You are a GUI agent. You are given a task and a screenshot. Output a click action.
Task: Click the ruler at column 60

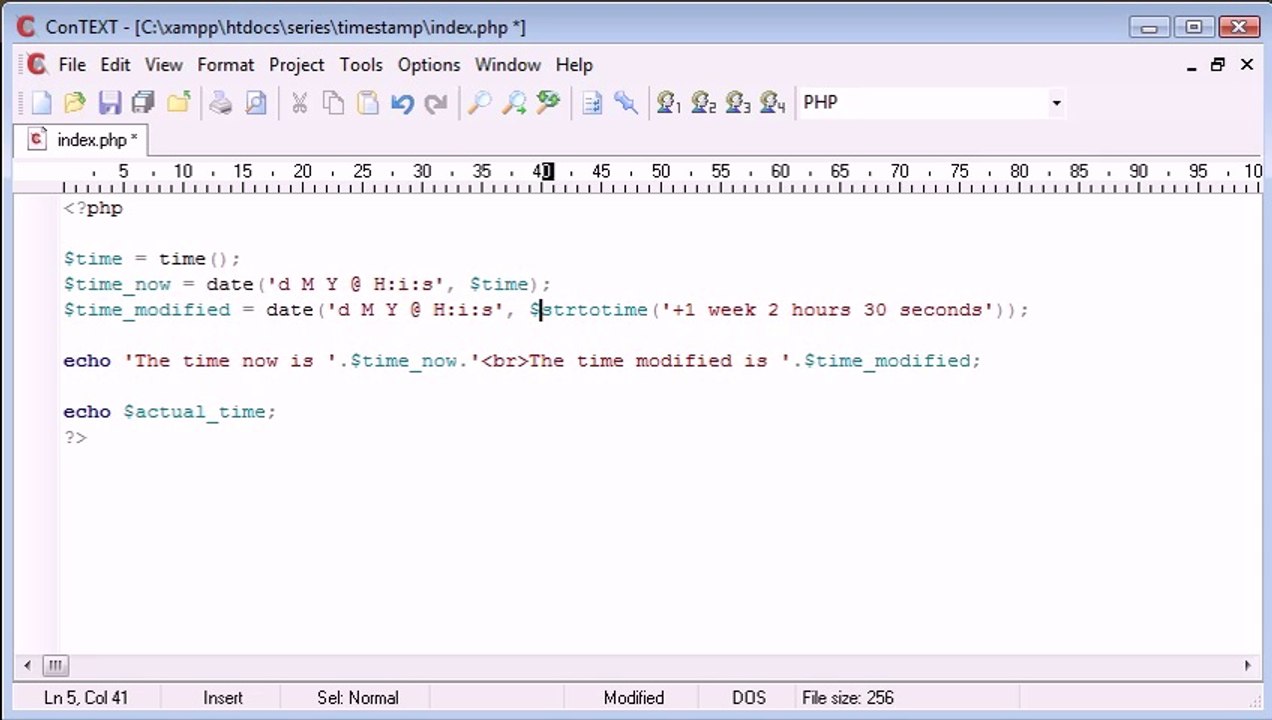coord(780,172)
